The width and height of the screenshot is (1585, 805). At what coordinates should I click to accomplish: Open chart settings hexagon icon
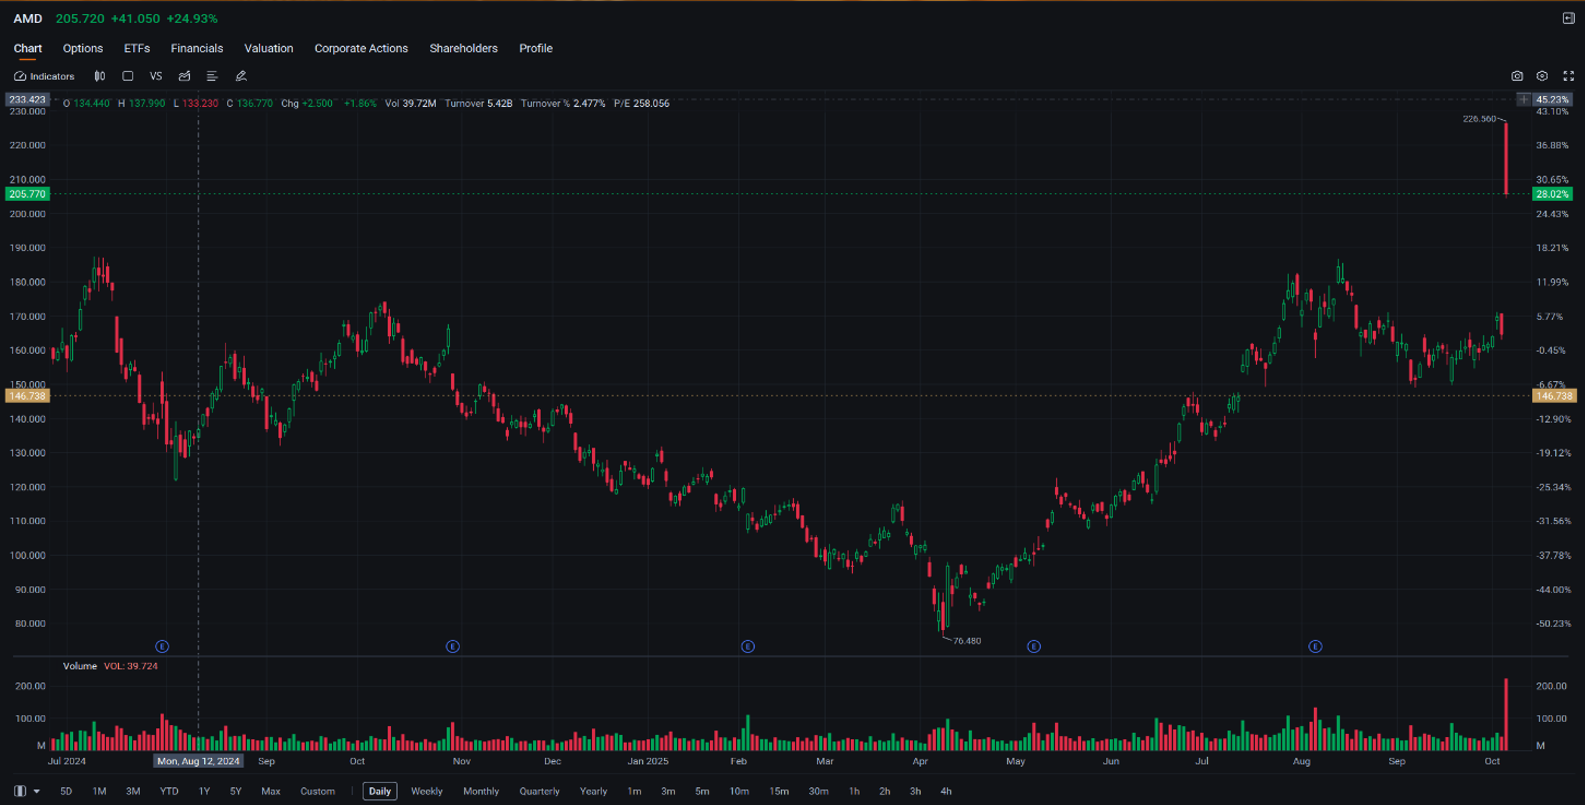[1542, 76]
